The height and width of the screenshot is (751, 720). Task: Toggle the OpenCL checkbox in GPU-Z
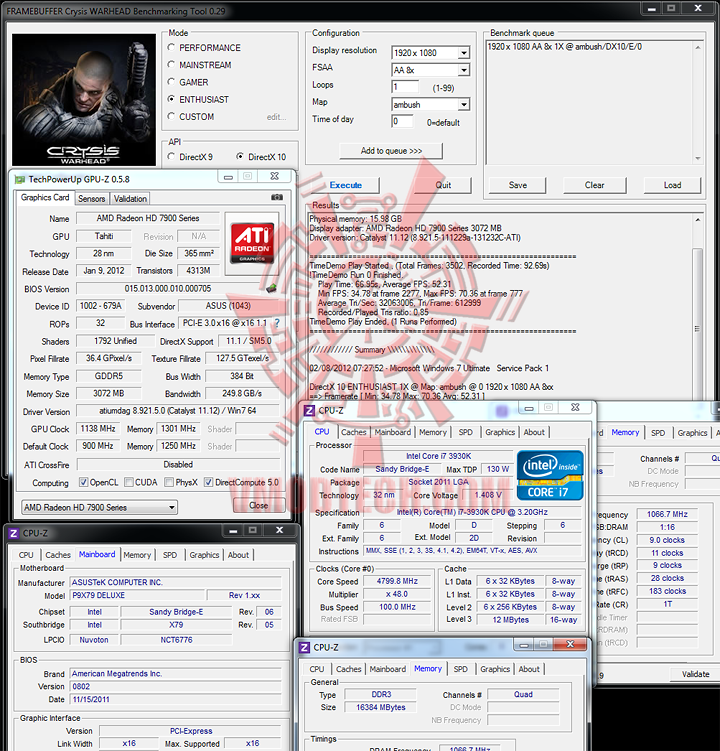[x=83, y=482]
